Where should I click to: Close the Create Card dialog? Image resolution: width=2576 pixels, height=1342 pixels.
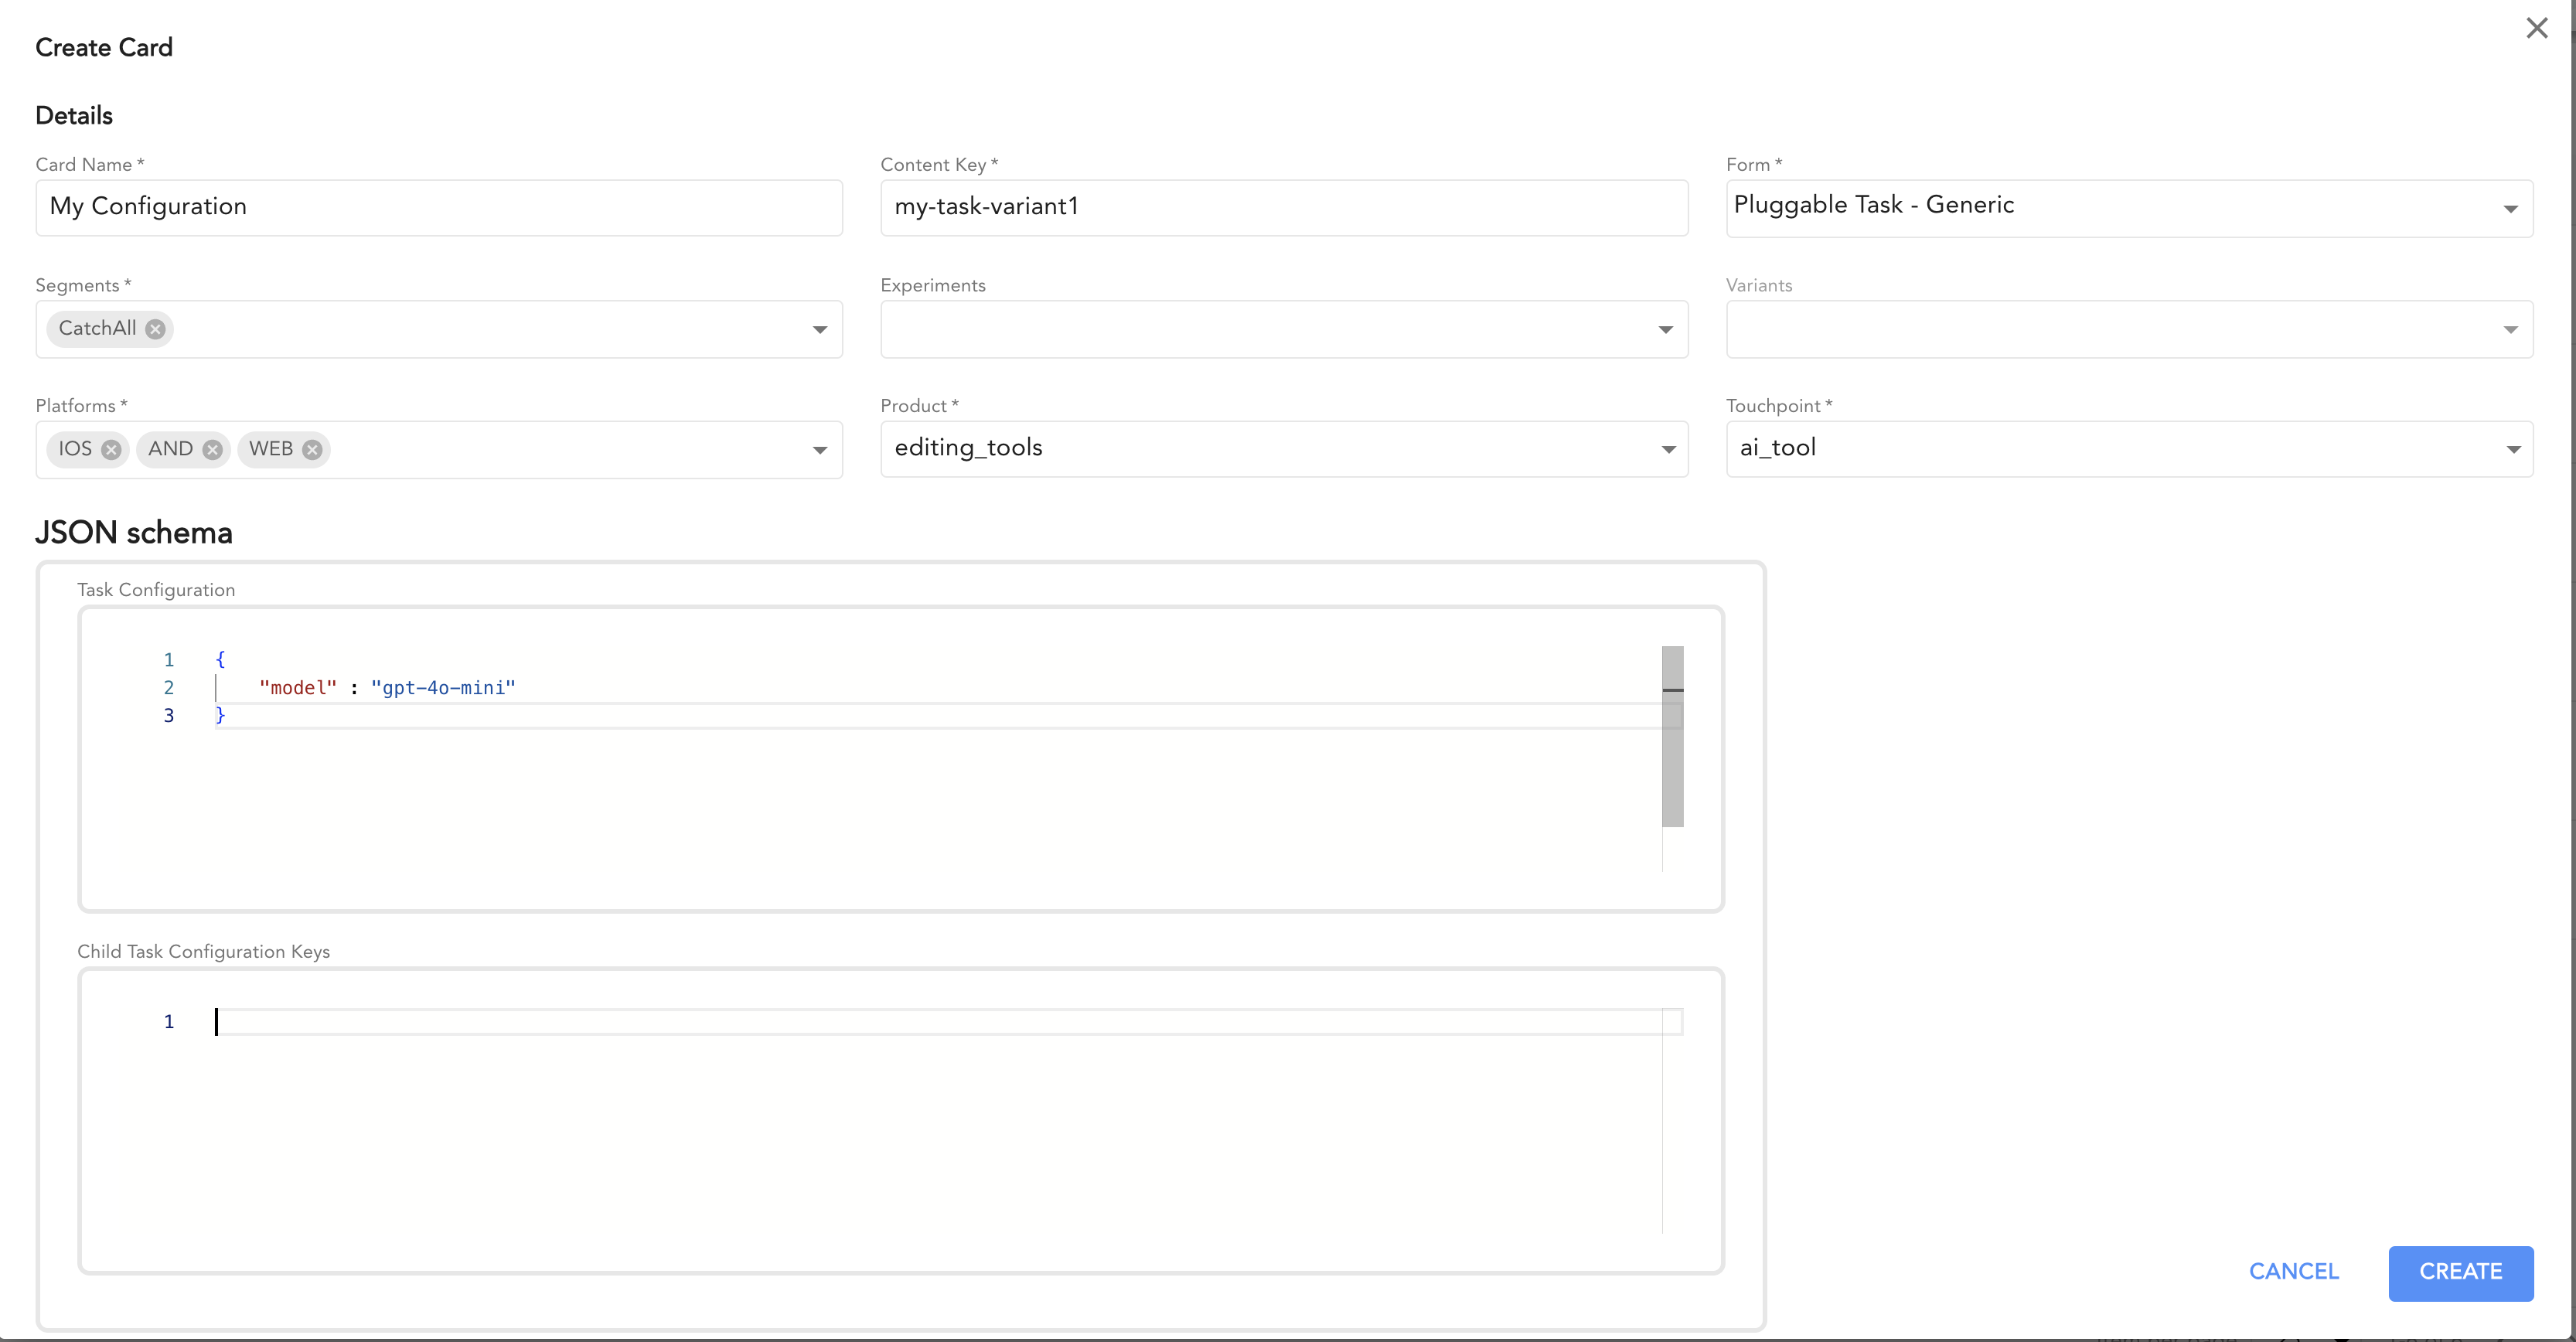click(2537, 28)
